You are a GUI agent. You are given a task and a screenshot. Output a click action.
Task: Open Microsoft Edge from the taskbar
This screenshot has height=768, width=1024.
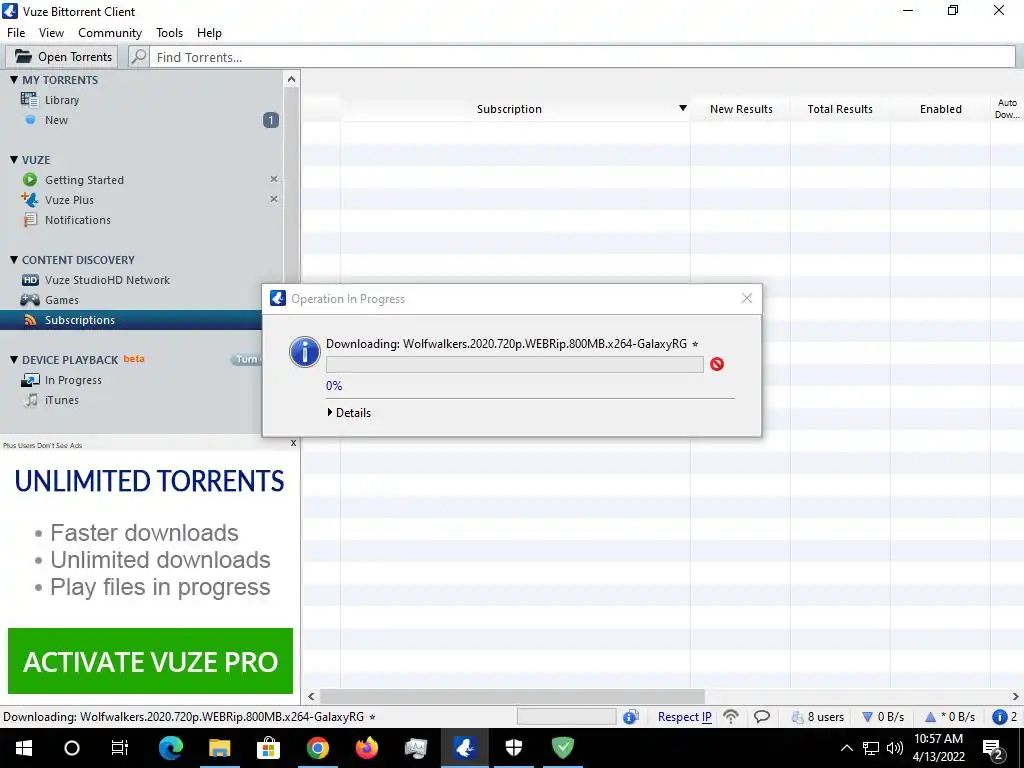coord(170,748)
